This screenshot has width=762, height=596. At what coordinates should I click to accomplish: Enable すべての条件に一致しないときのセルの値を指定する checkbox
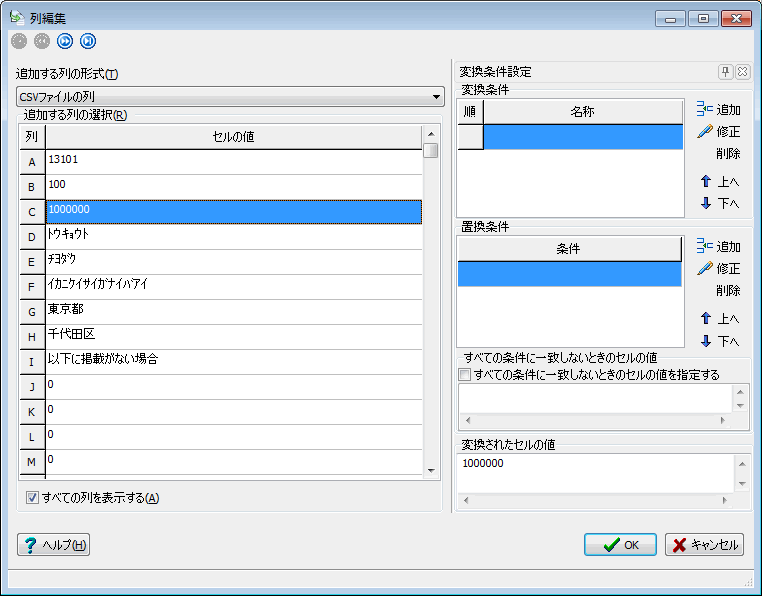click(x=464, y=375)
